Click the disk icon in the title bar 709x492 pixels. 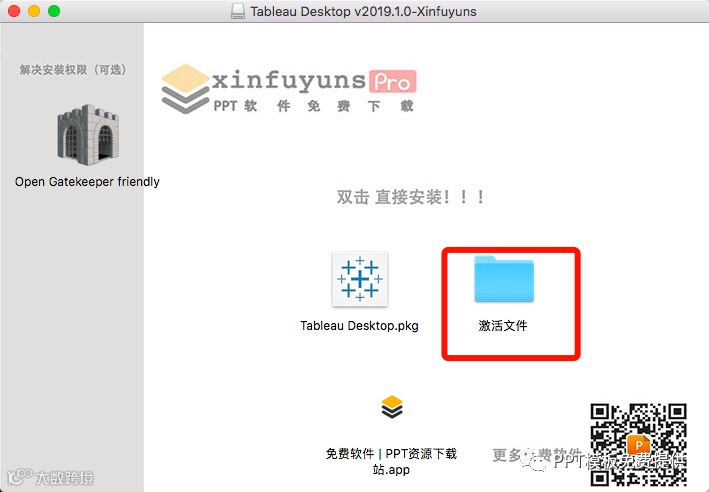tap(238, 11)
